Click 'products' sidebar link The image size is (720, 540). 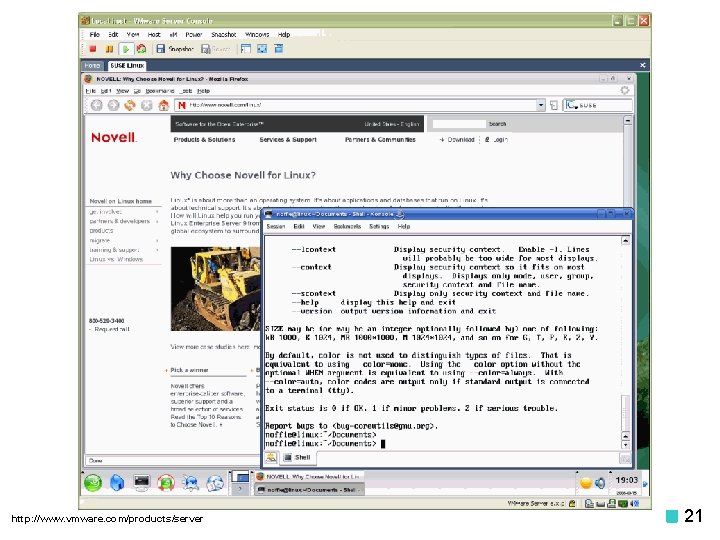point(101,231)
